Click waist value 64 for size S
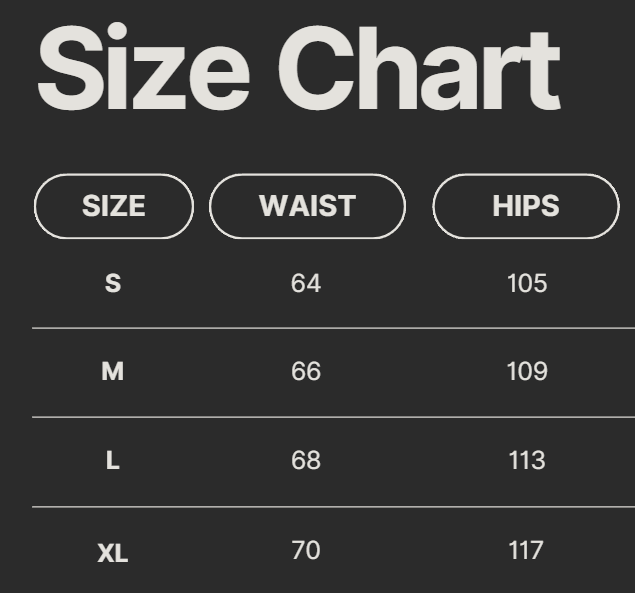Viewport: 635px width, 593px height. coord(306,284)
